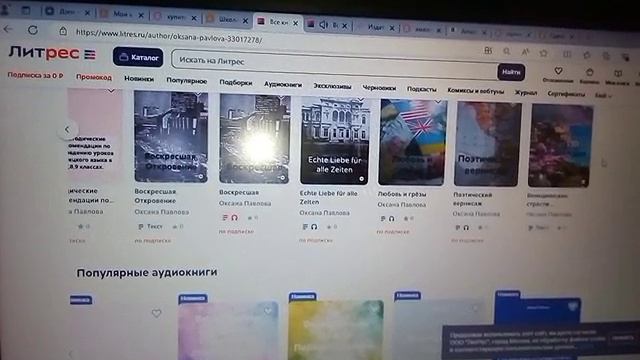640x360 pixels.
Task: Open the pink audiobook cover in Популярные аудиокниги
Action: [228, 331]
